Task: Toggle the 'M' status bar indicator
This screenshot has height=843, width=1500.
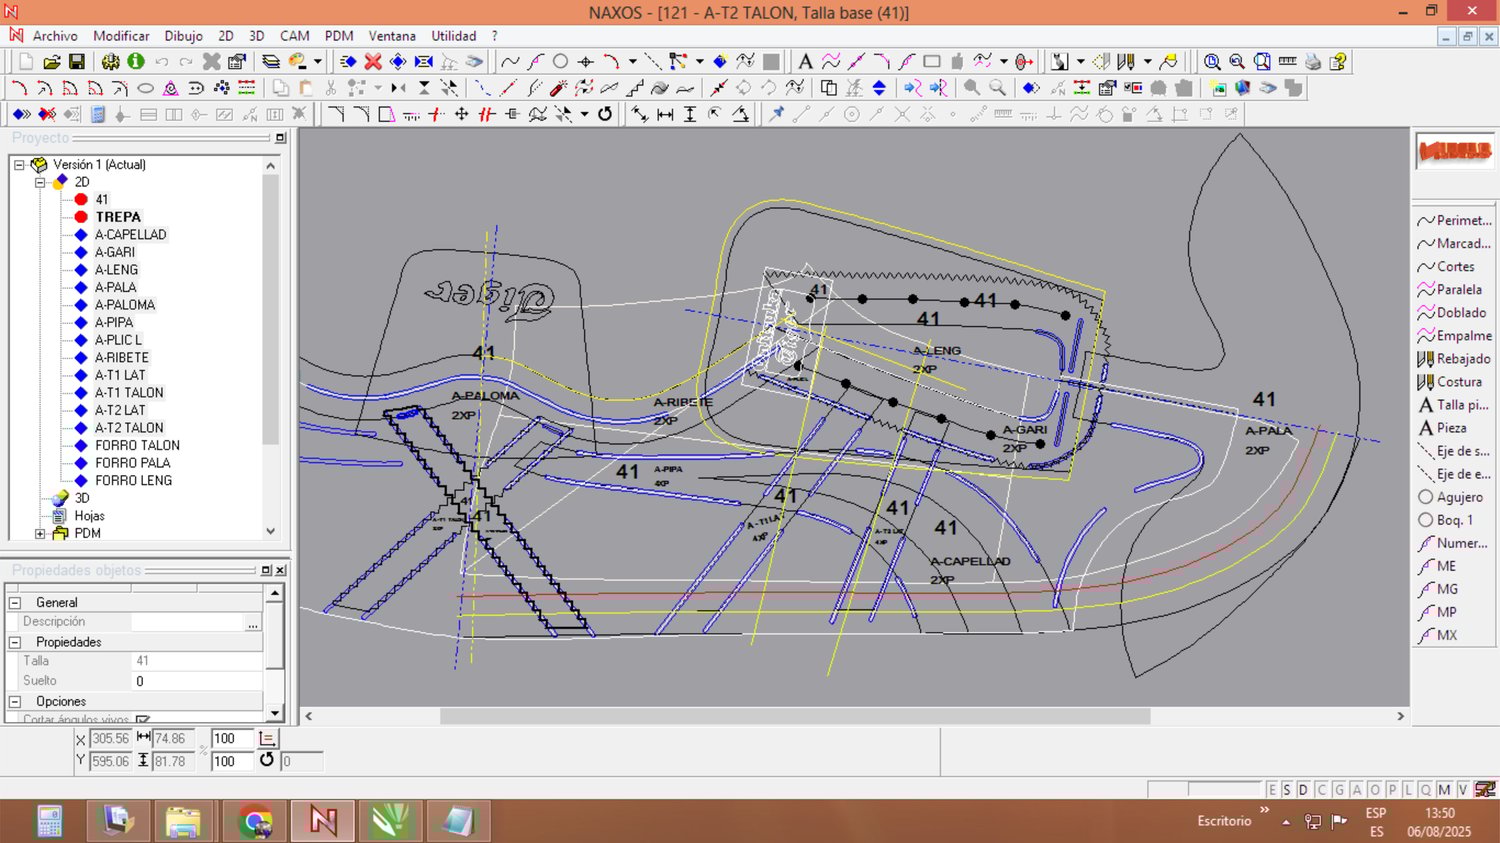Action: 1444,790
